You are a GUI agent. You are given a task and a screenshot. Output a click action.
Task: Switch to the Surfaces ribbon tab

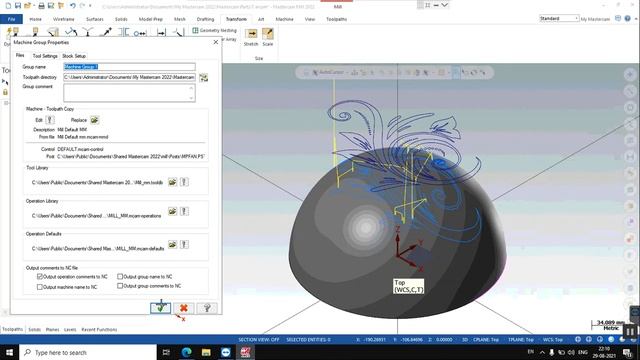click(95, 19)
